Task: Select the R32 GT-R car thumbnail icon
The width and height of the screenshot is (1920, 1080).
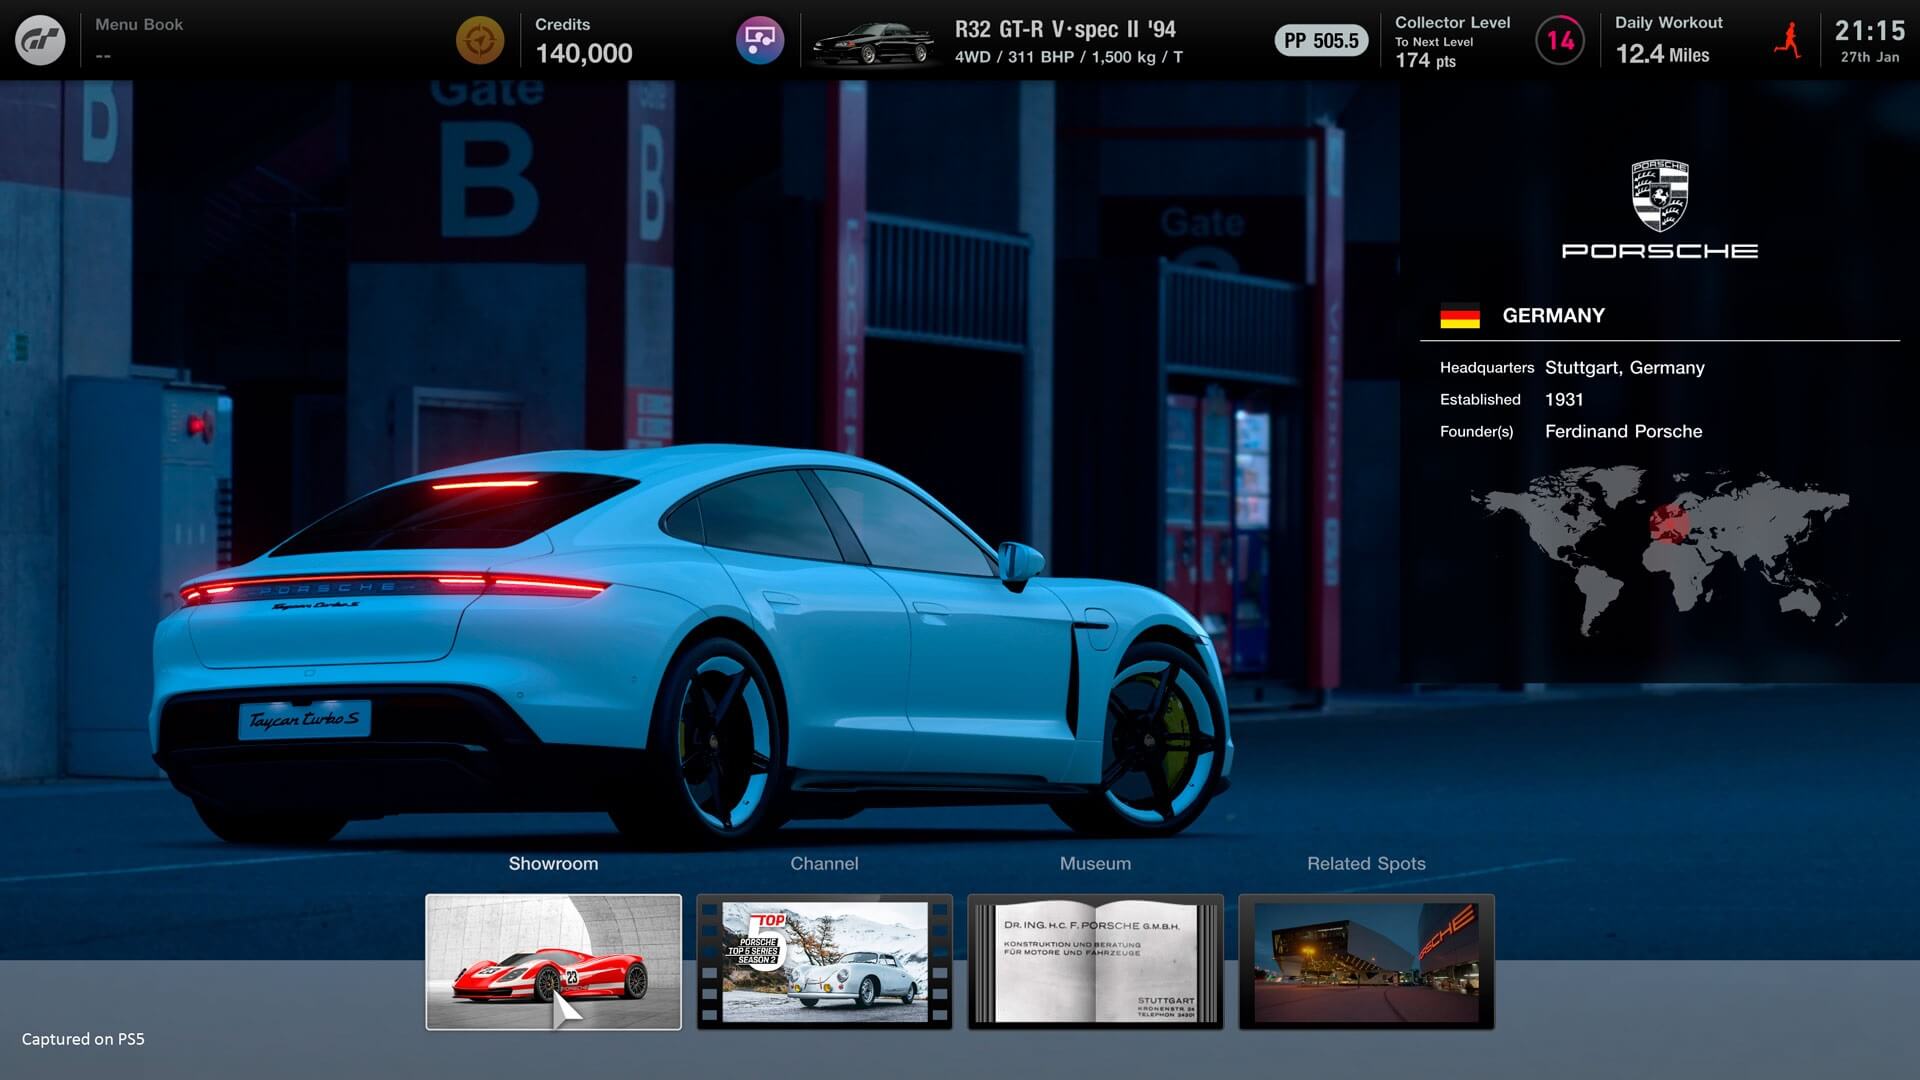Action: 874,43
